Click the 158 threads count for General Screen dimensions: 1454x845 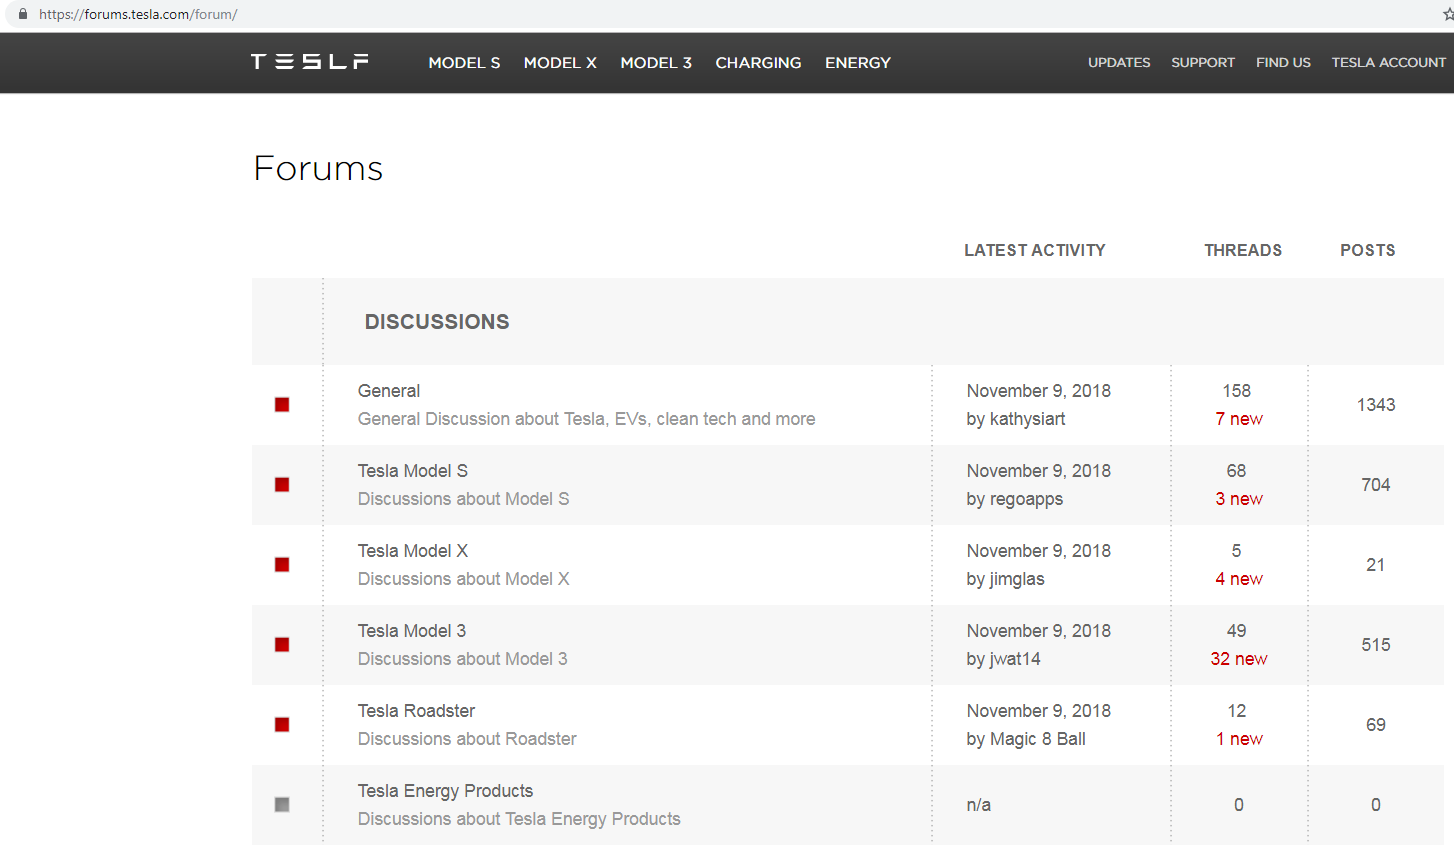(1237, 391)
